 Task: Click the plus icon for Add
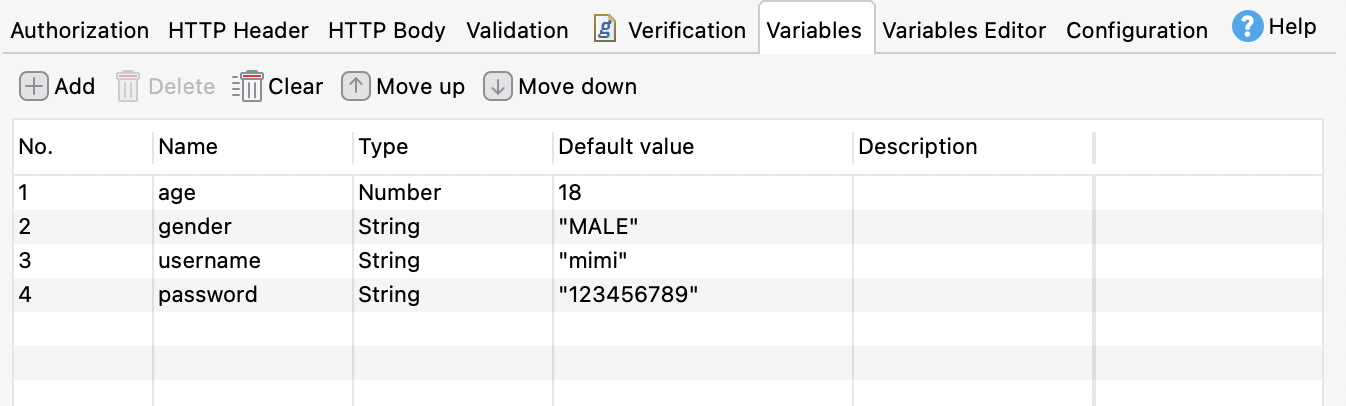(34, 87)
